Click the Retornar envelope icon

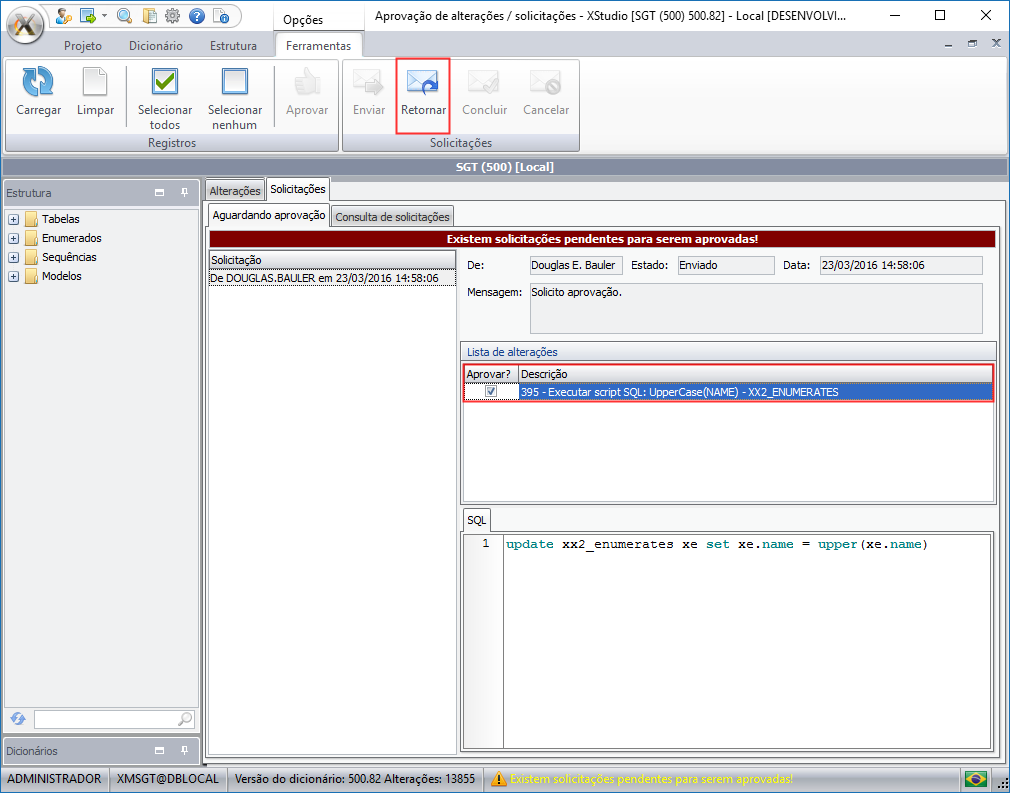click(x=423, y=82)
